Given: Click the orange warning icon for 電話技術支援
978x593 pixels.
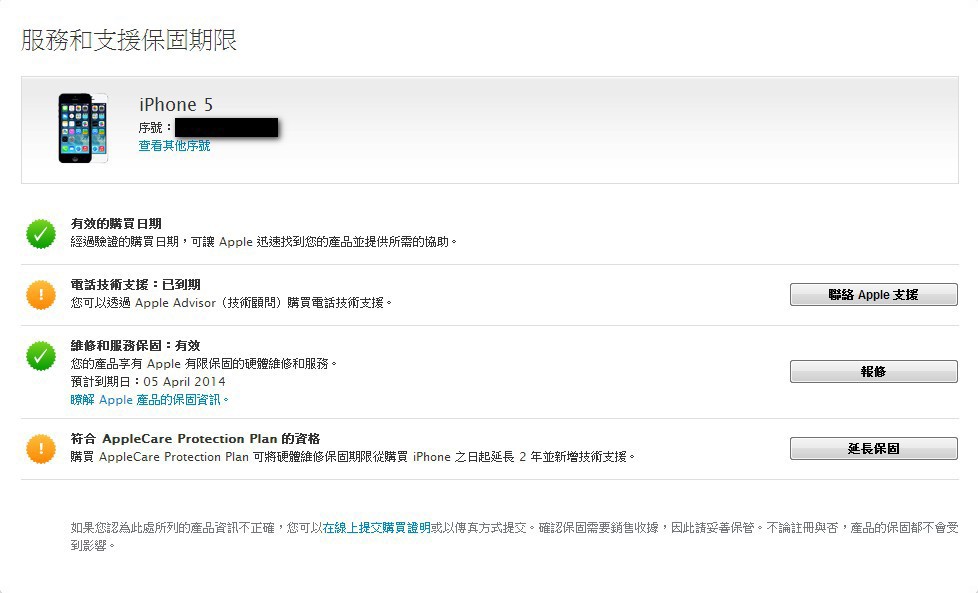Looking at the screenshot, I should (x=41, y=294).
